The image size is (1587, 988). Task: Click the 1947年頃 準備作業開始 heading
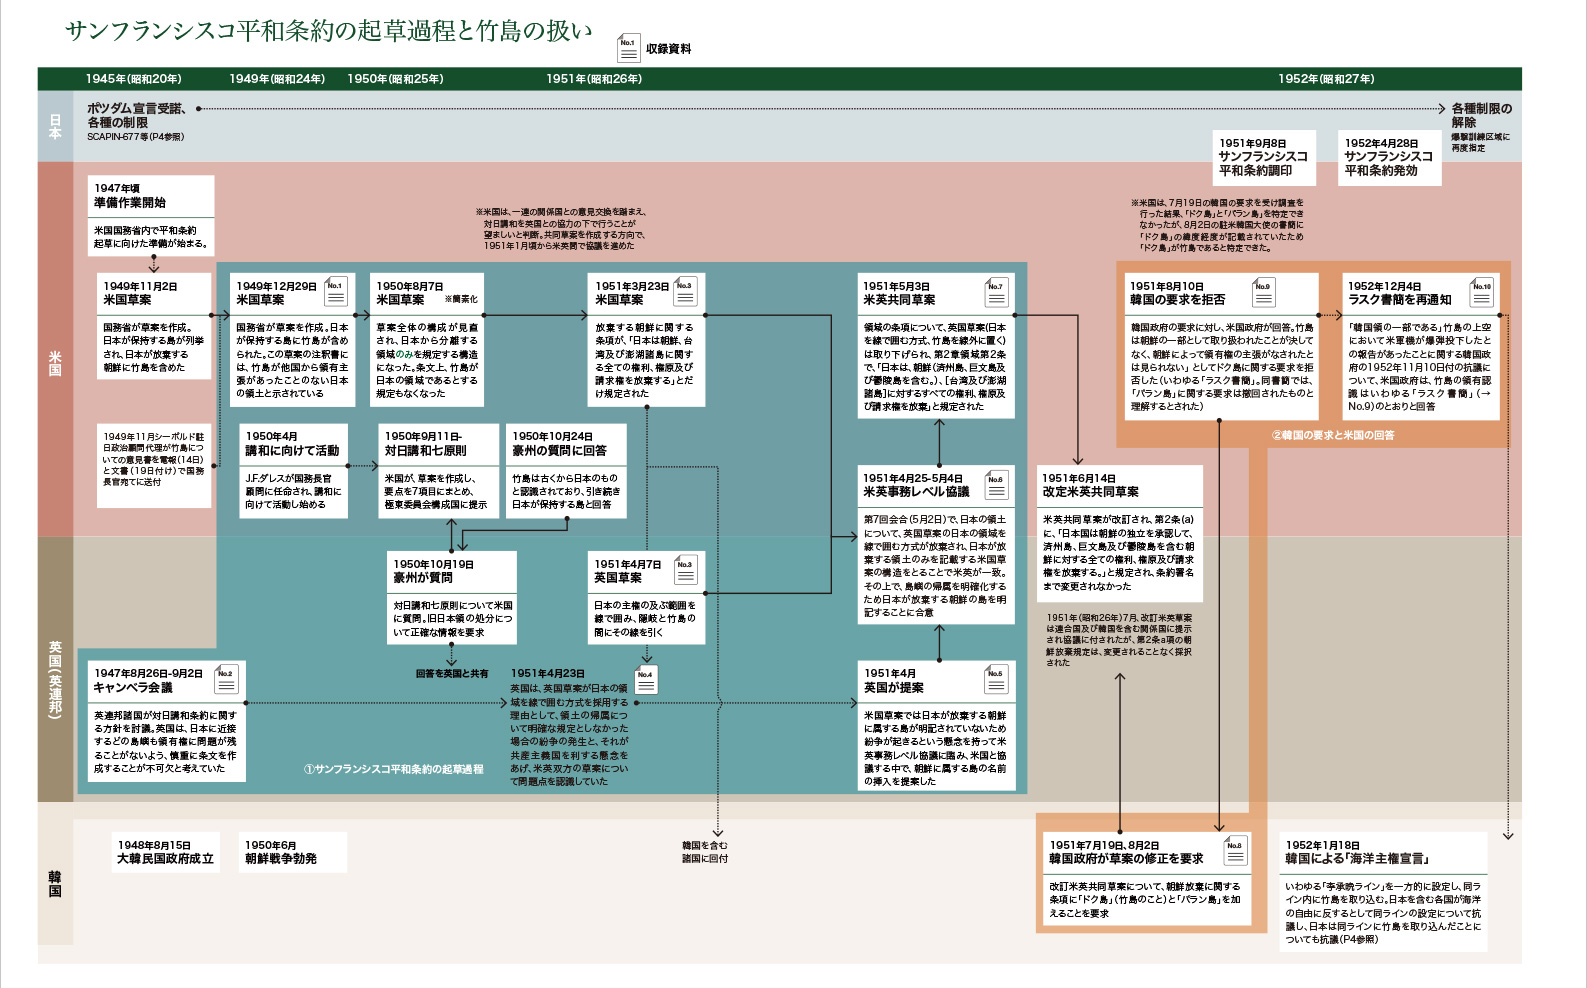click(130, 195)
